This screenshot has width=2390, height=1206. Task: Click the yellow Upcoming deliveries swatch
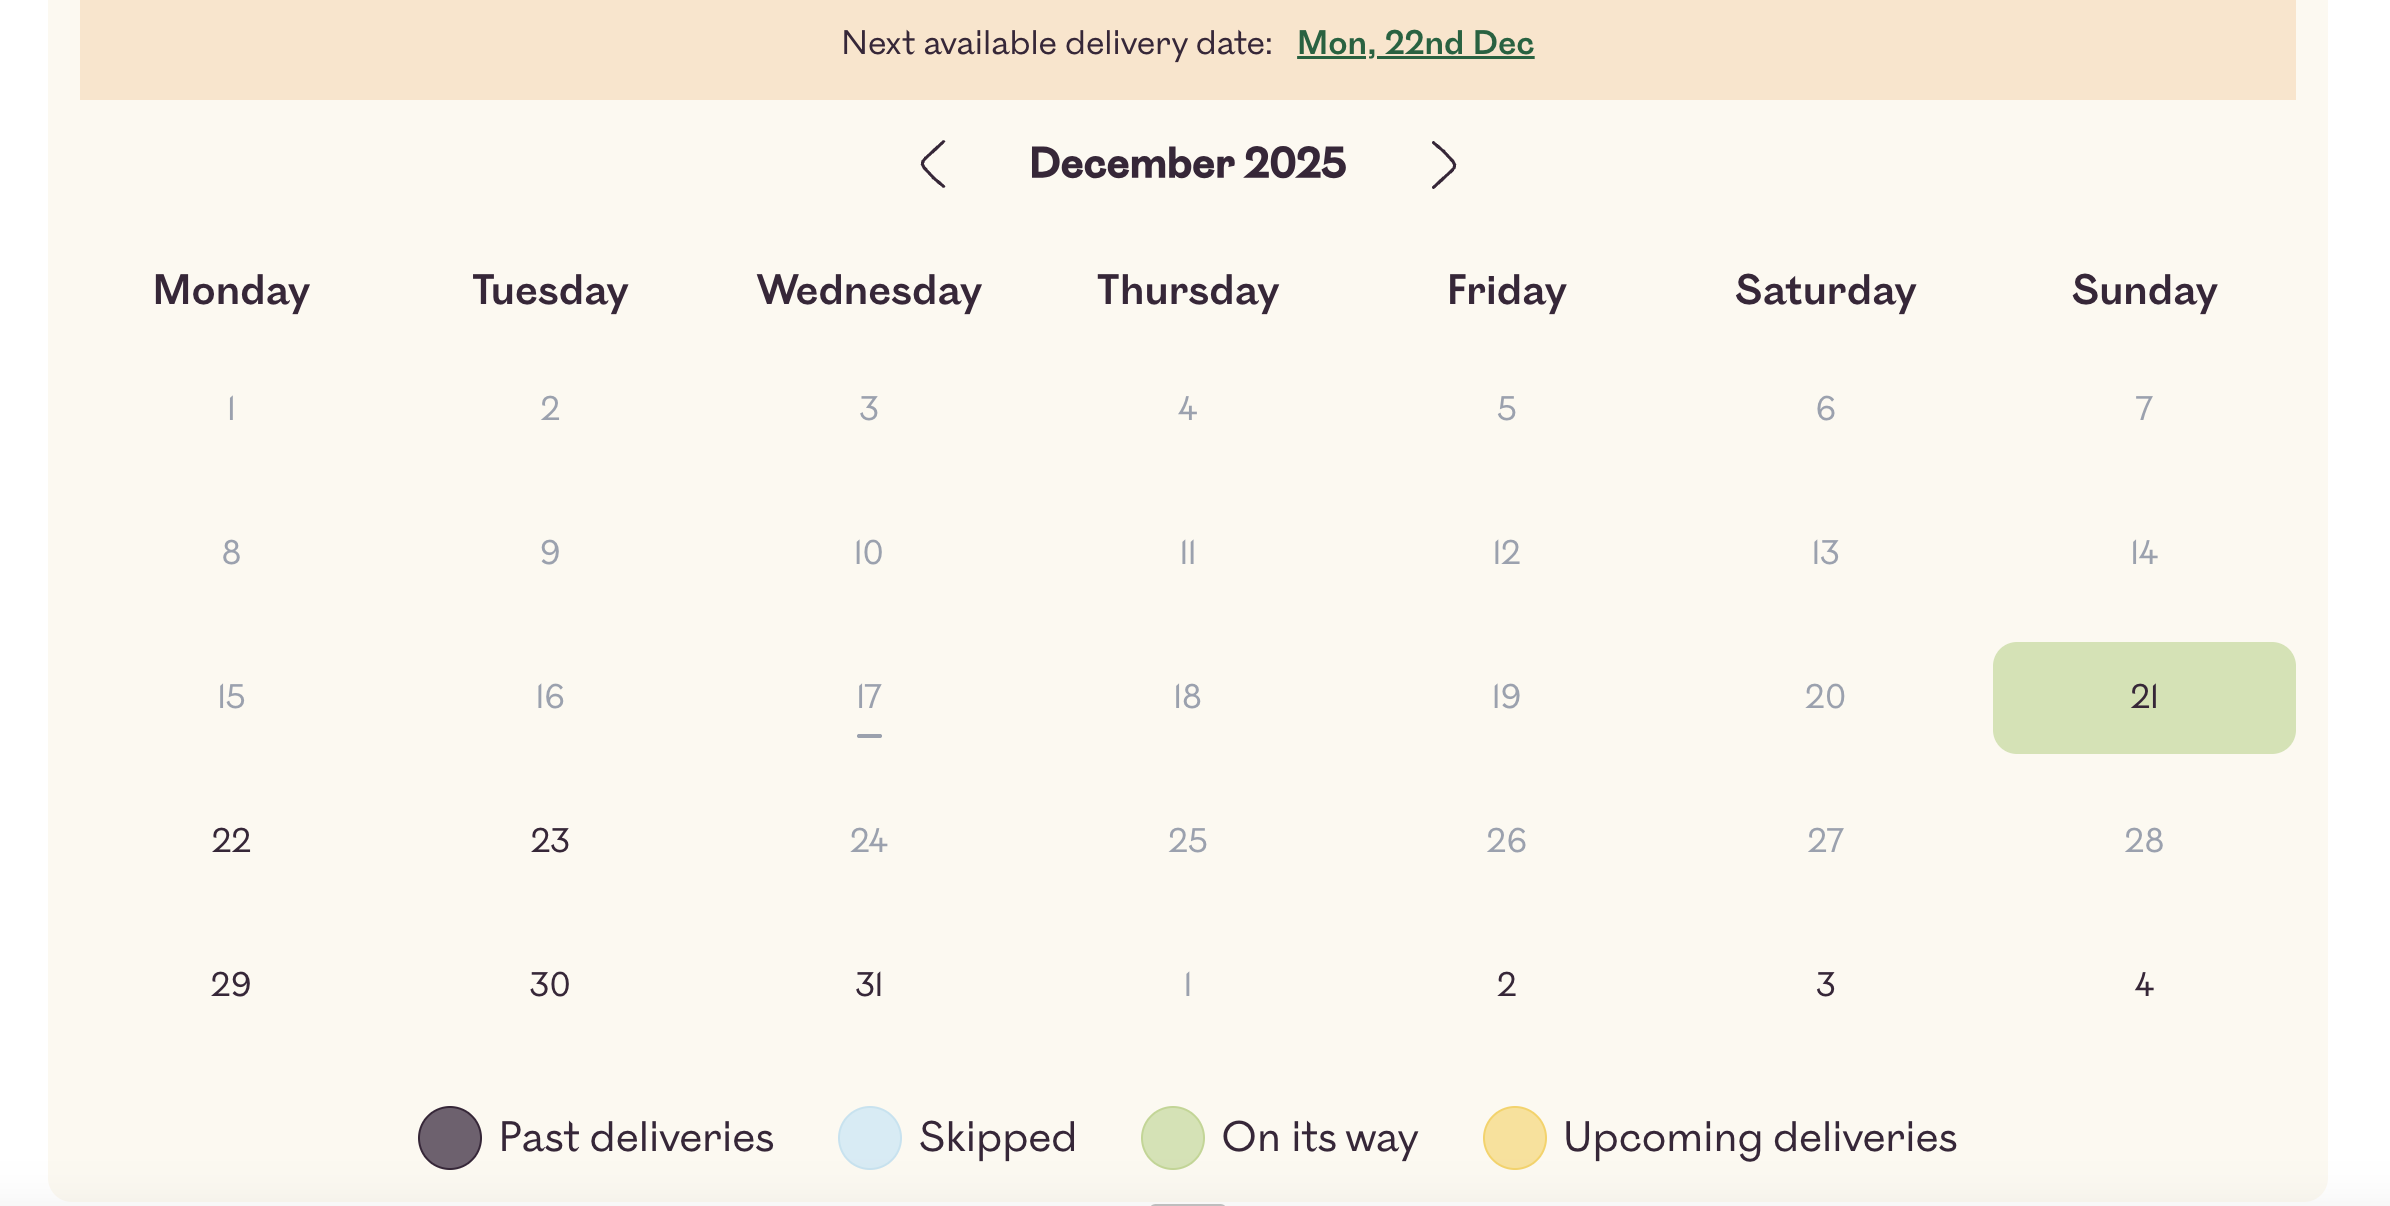click(x=1515, y=1138)
